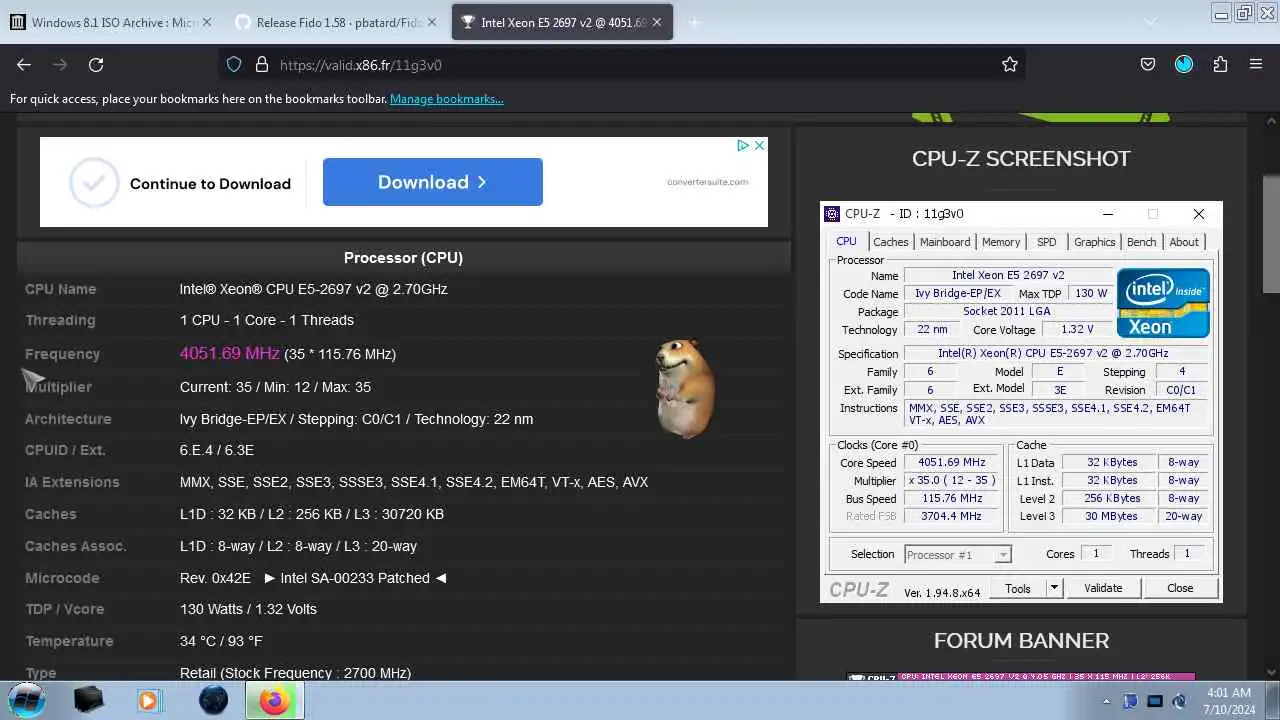Viewport: 1280px width, 720px height.
Task: Show site security via padlock icon
Action: (x=262, y=64)
